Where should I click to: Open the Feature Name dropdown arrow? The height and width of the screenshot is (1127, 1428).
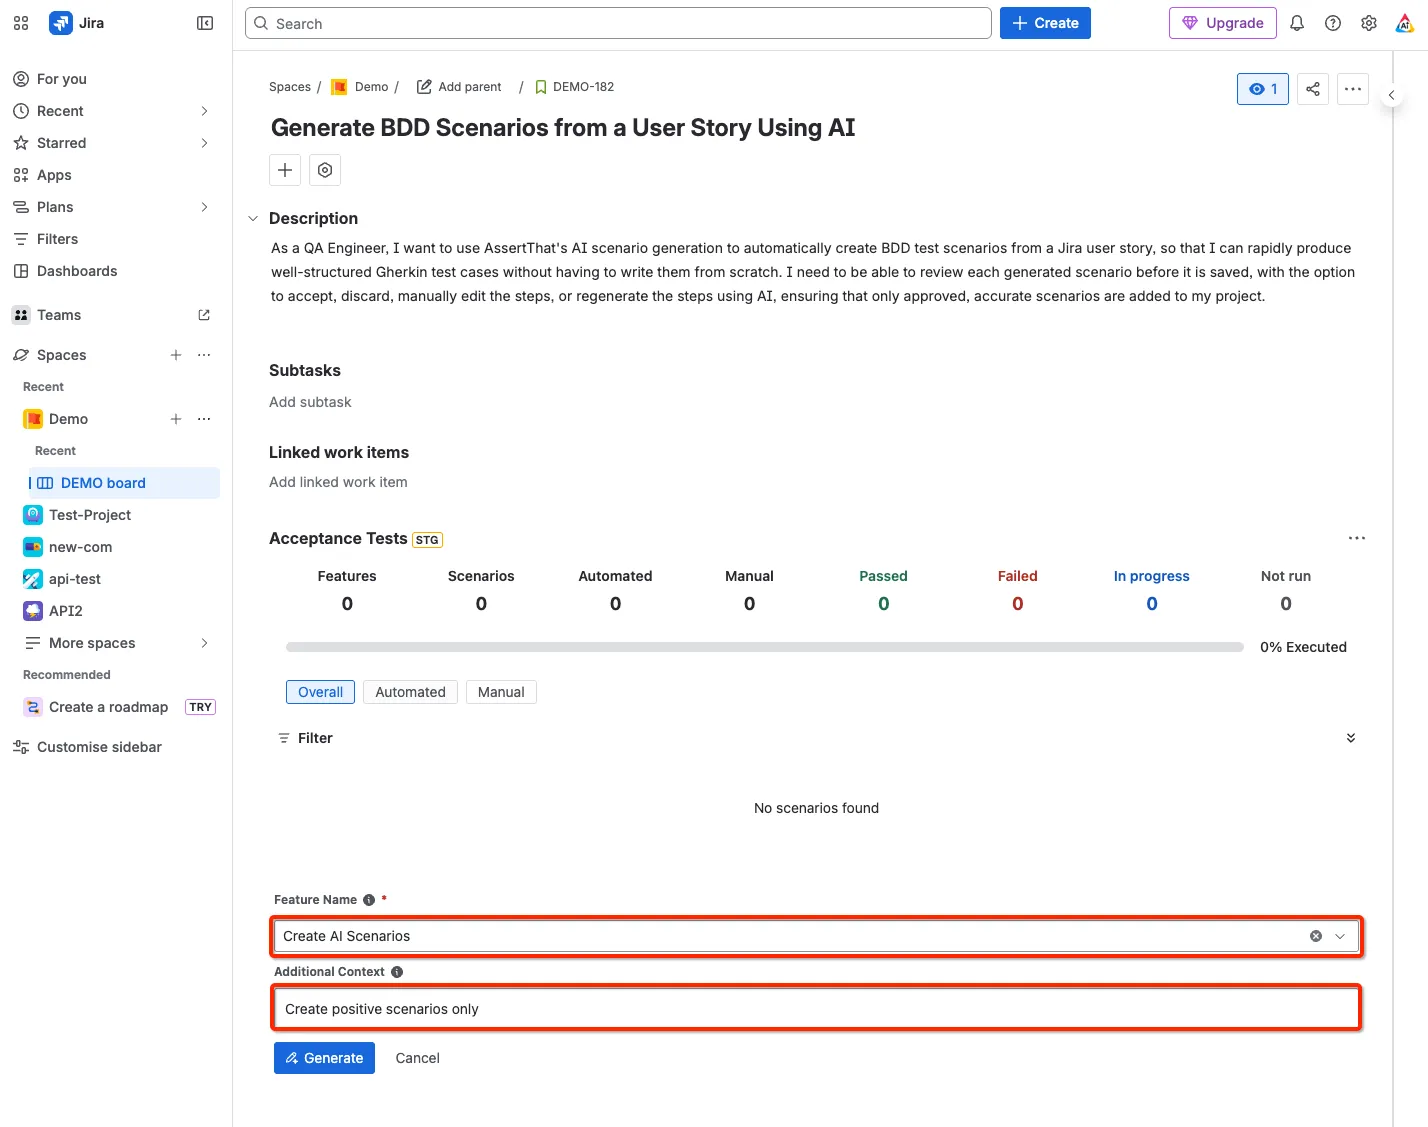coord(1340,936)
